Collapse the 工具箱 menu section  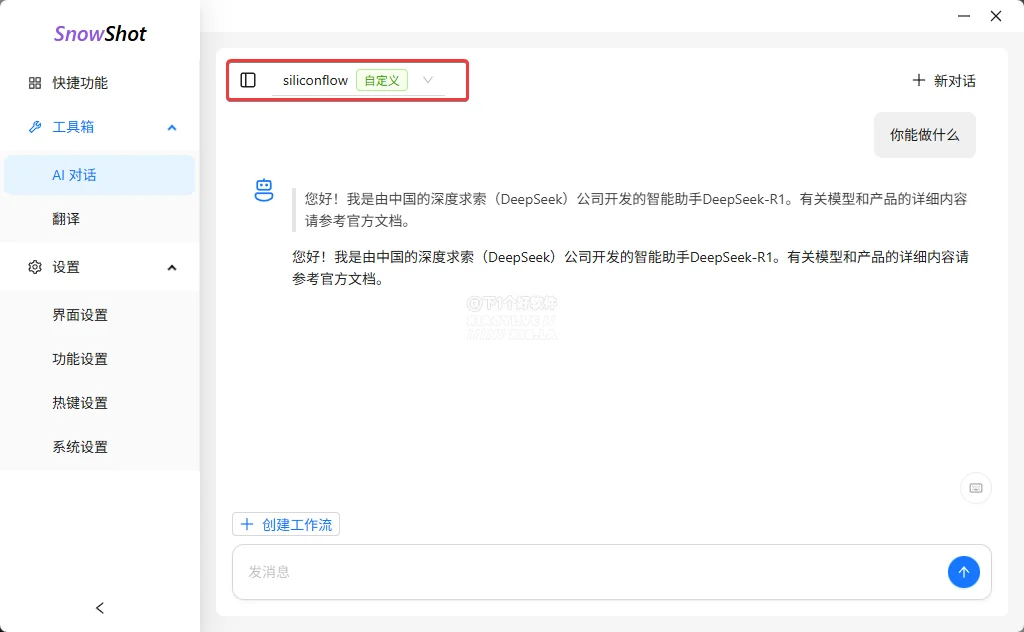tap(100, 127)
